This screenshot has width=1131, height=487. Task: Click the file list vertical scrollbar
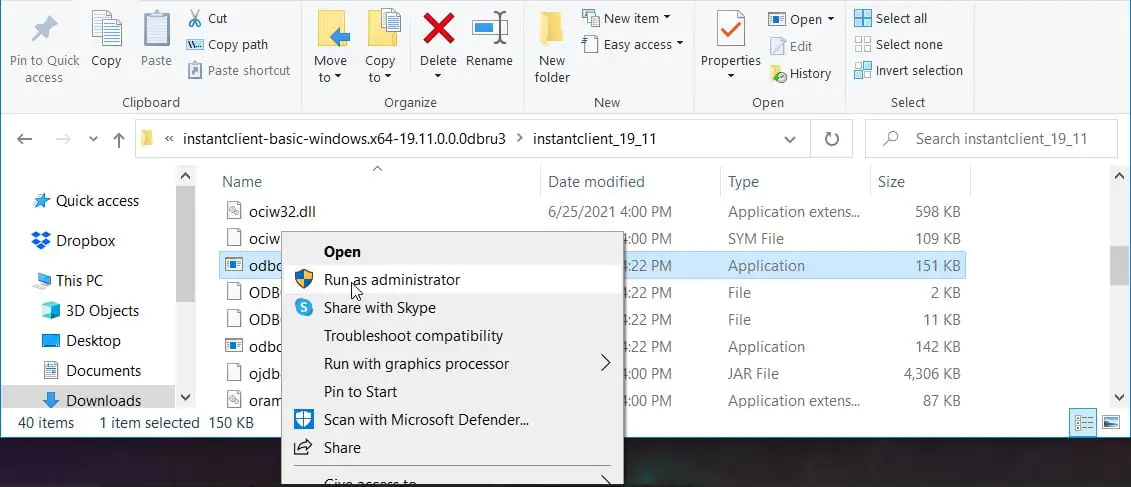pyautogui.click(x=1118, y=266)
